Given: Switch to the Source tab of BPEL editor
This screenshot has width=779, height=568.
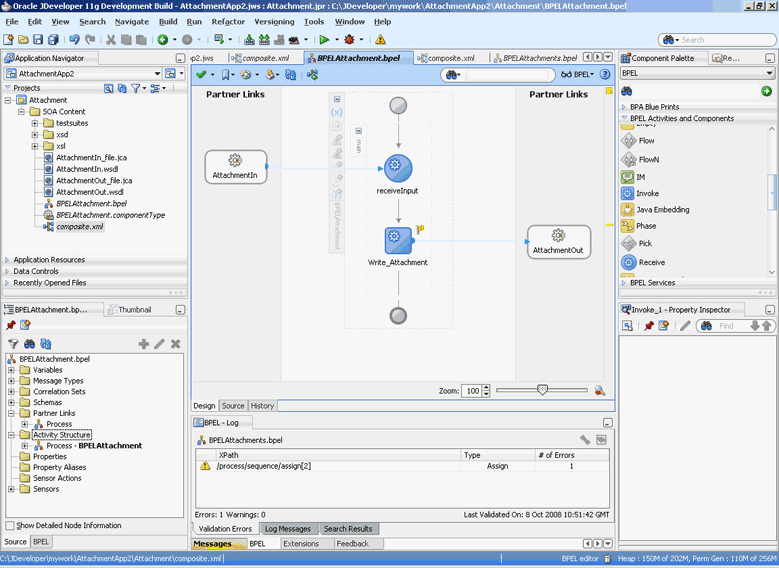Looking at the screenshot, I should (232, 406).
